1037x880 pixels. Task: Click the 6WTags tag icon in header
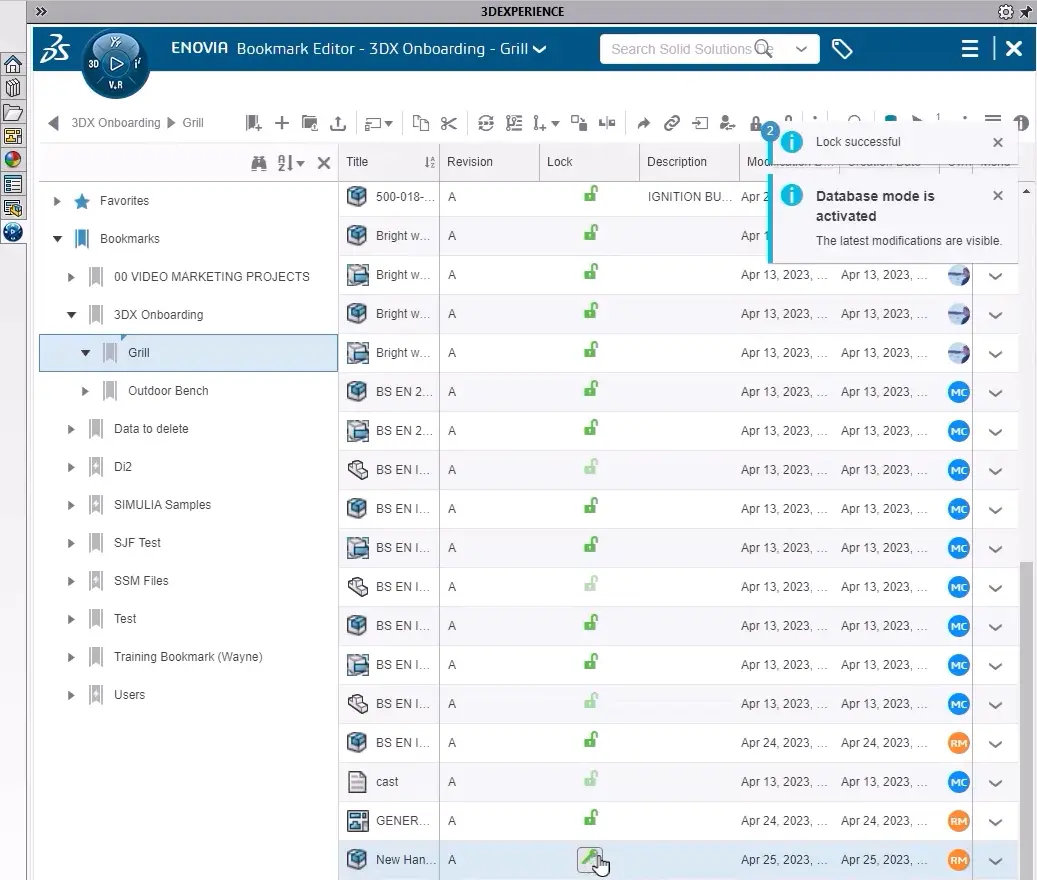coord(841,49)
